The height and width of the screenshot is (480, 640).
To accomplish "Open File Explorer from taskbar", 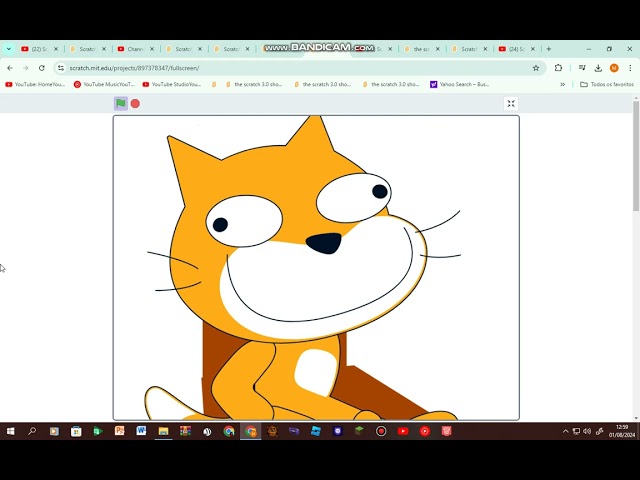I will pyautogui.click(x=163, y=431).
